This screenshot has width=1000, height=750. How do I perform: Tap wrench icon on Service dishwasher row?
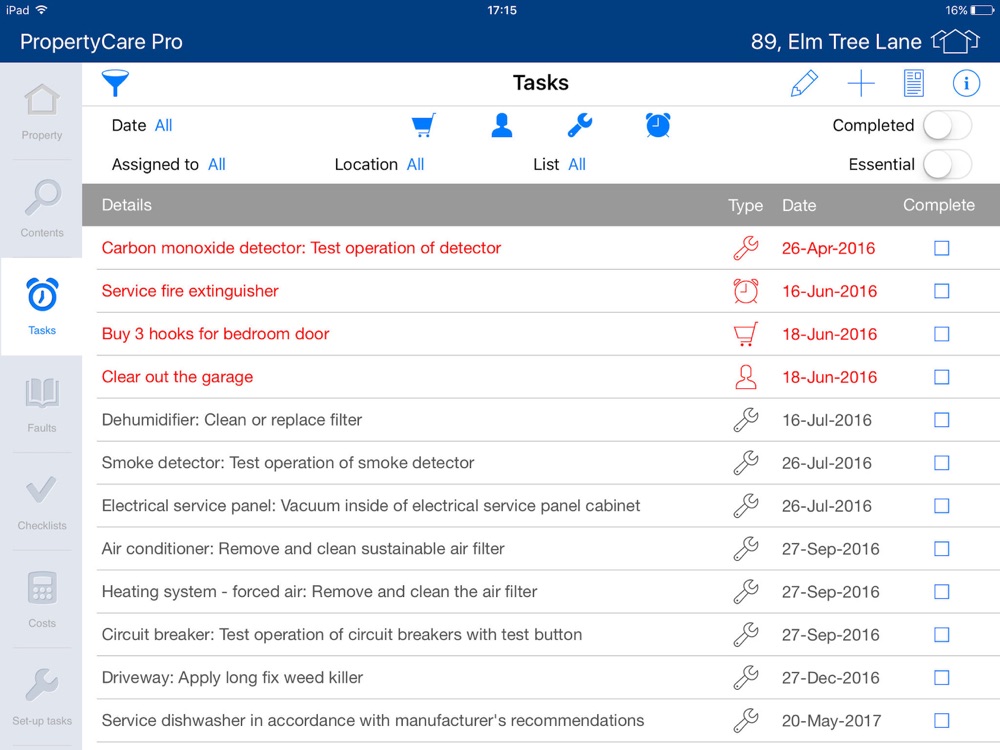point(746,720)
